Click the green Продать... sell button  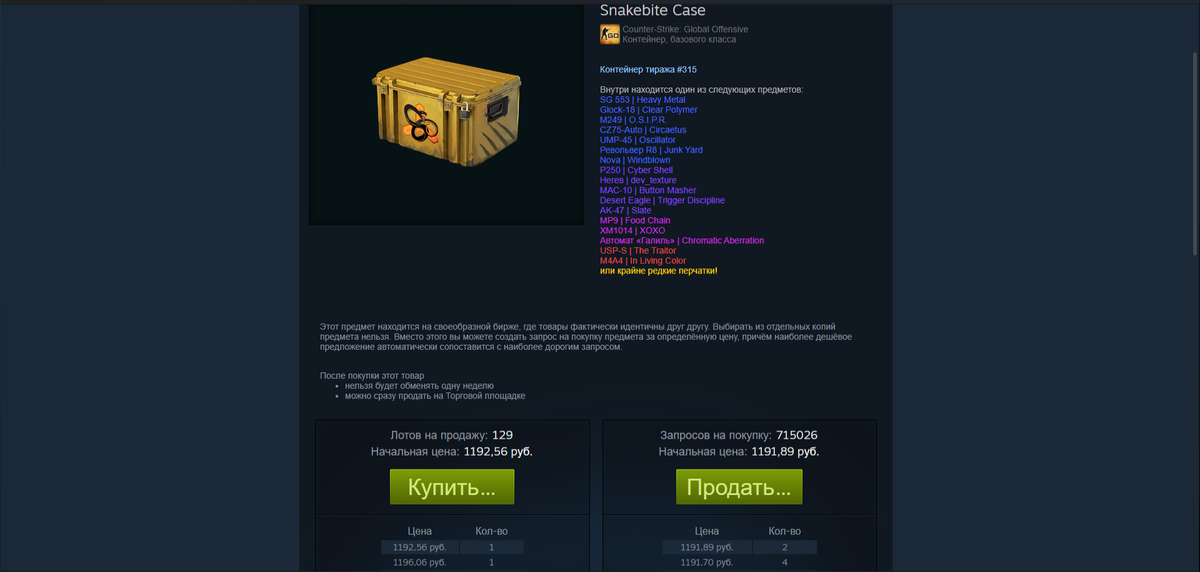pyautogui.click(x=739, y=487)
